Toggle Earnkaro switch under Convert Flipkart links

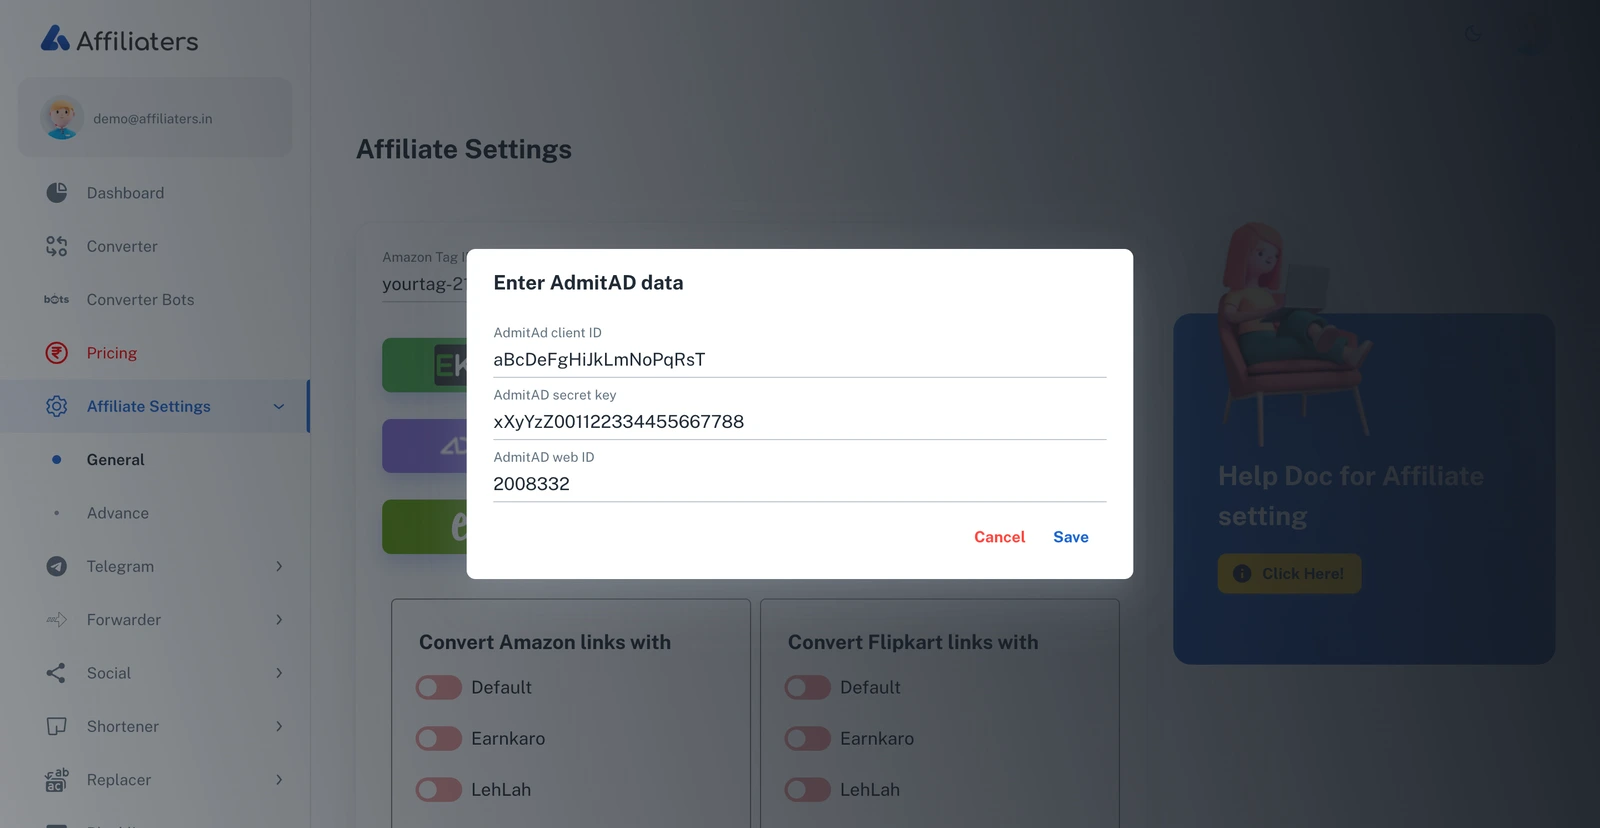807,738
